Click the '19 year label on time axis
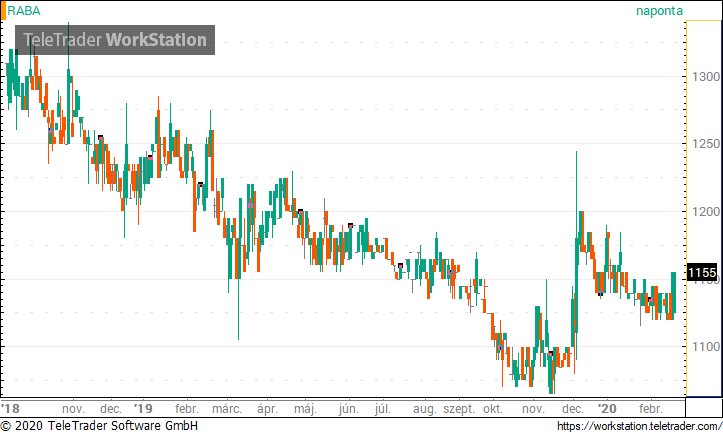The height and width of the screenshot is (435, 723). 143,409
